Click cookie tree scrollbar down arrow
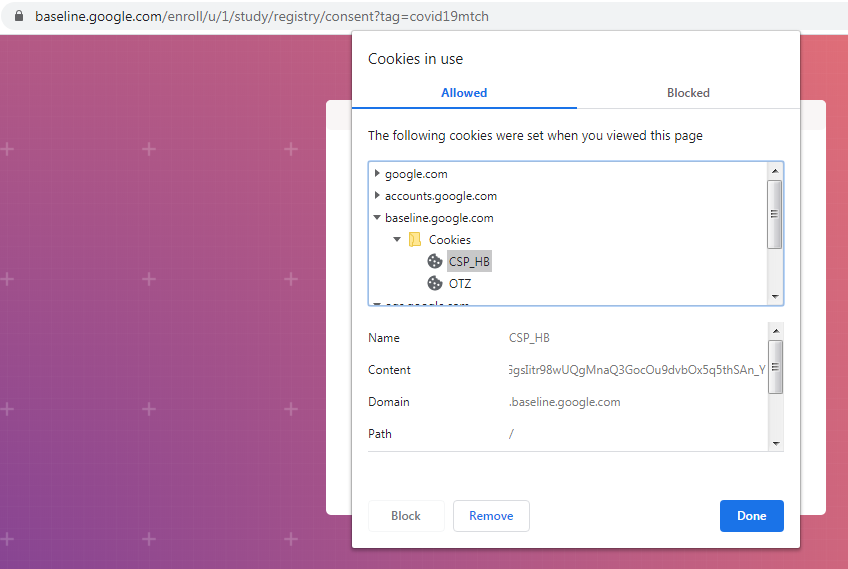 774,297
